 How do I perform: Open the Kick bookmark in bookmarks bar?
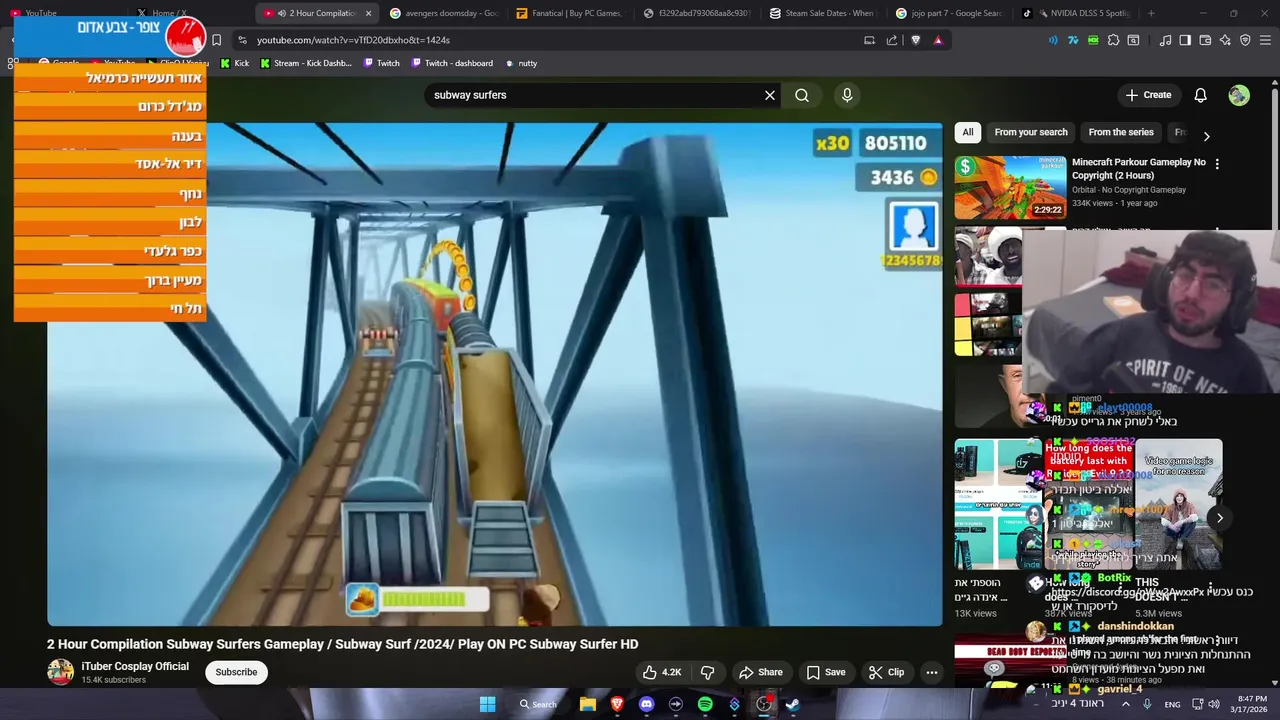point(235,63)
